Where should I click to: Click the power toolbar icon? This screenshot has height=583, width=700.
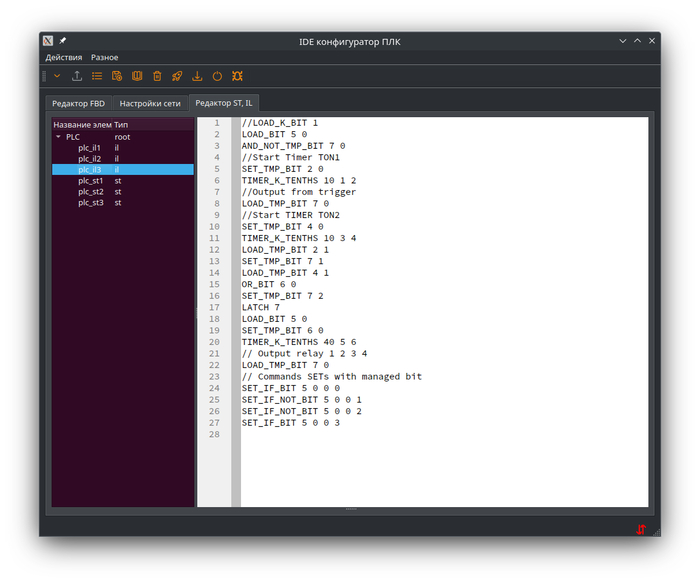click(217, 76)
